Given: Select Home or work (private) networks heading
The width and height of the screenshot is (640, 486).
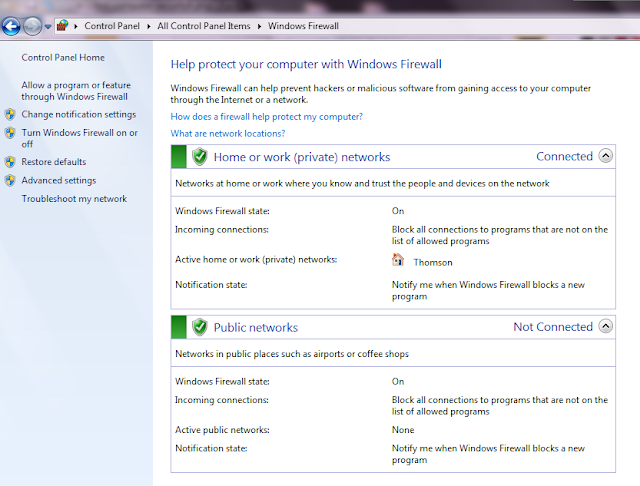Looking at the screenshot, I should point(302,157).
